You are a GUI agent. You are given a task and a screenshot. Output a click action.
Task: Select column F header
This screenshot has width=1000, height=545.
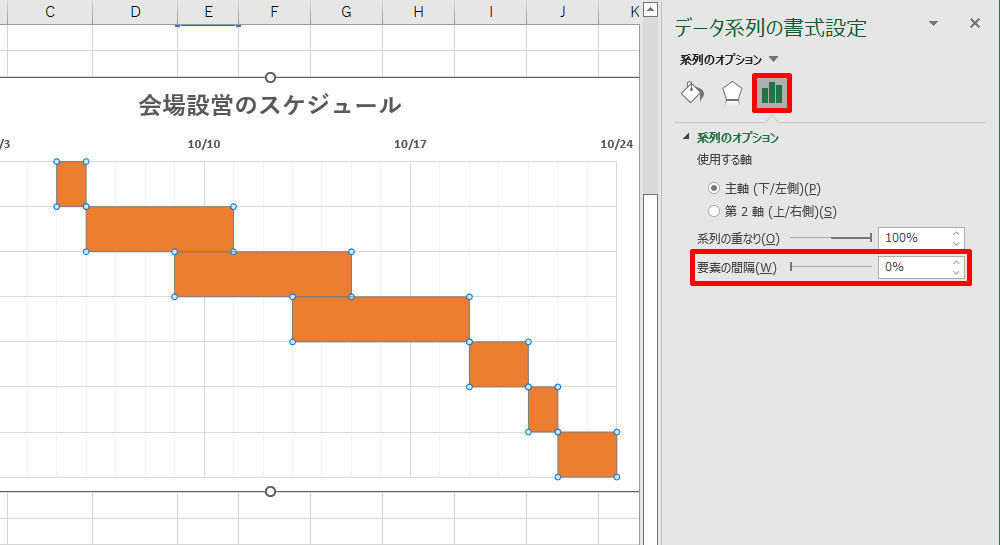[274, 11]
